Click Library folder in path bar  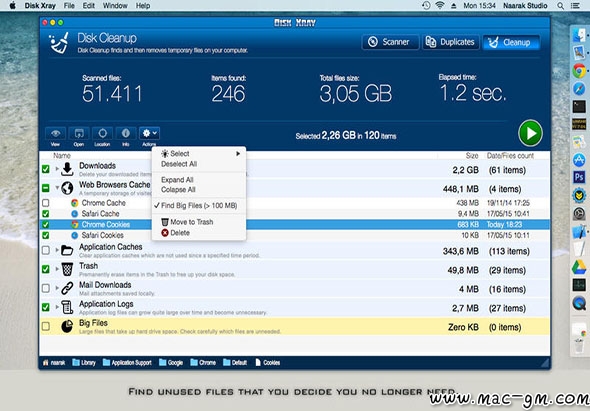pos(84,362)
